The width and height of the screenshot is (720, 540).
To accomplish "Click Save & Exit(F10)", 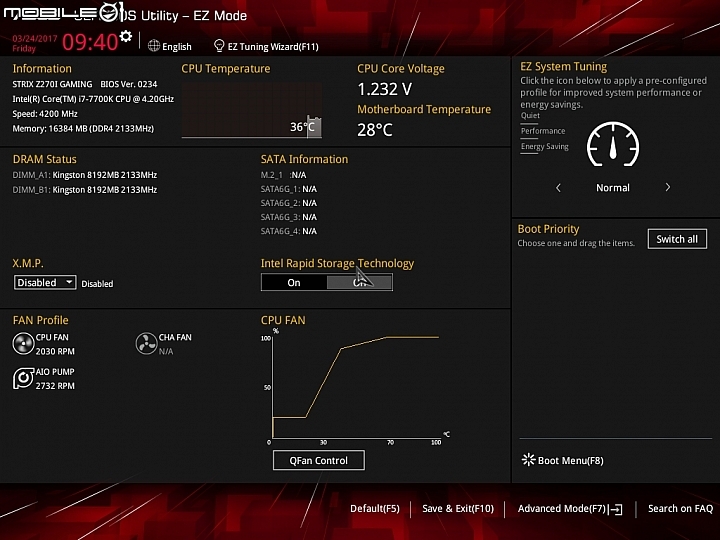I will pyautogui.click(x=458, y=508).
